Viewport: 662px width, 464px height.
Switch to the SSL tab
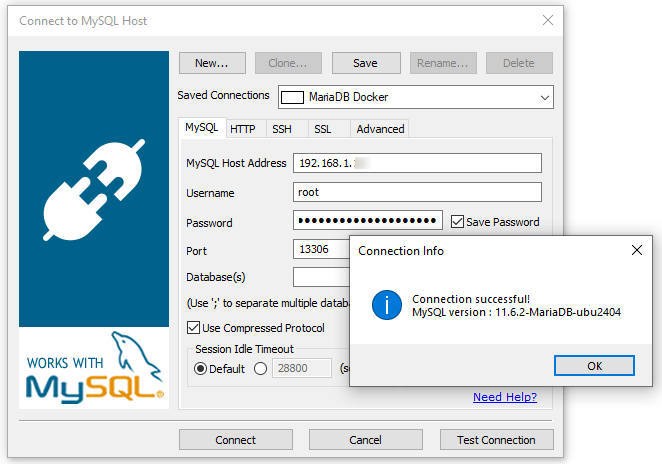tap(322, 129)
